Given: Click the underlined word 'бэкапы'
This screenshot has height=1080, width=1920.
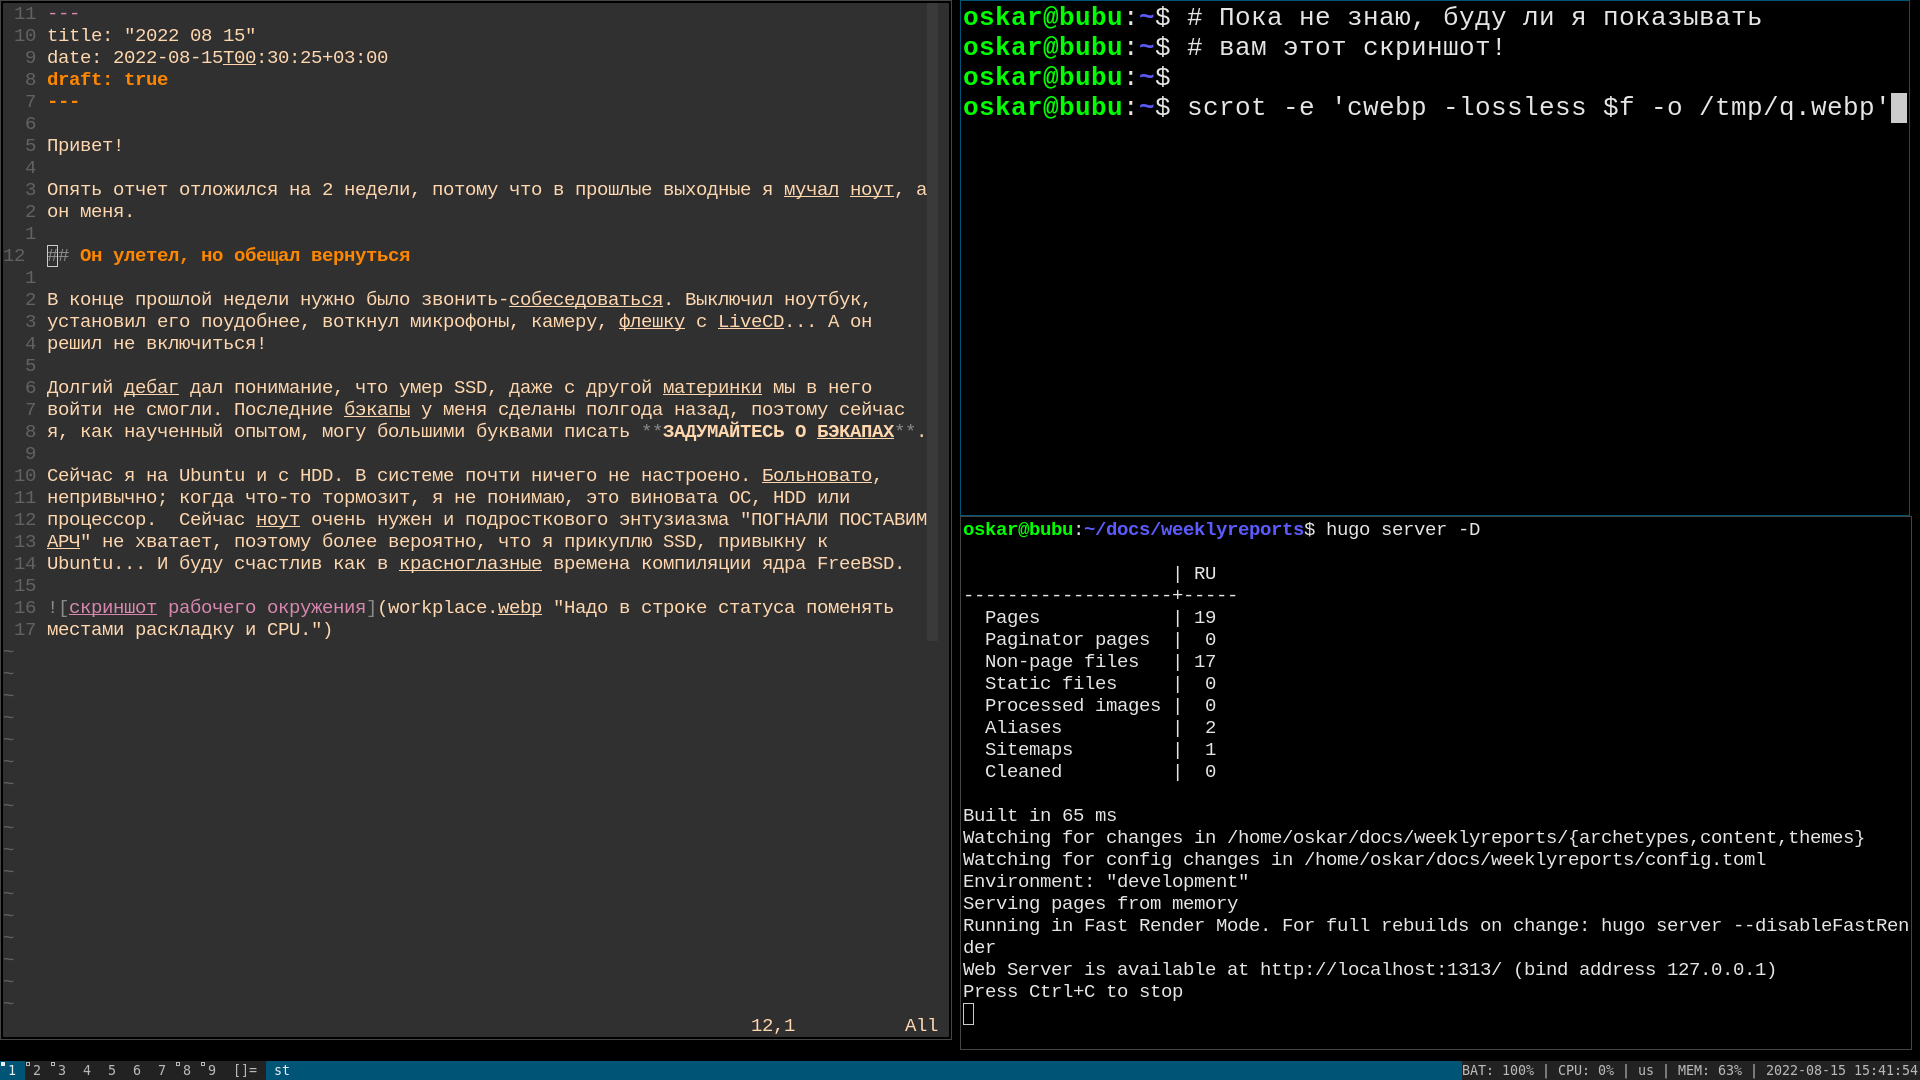Looking at the screenshot, I should [377, 410].
